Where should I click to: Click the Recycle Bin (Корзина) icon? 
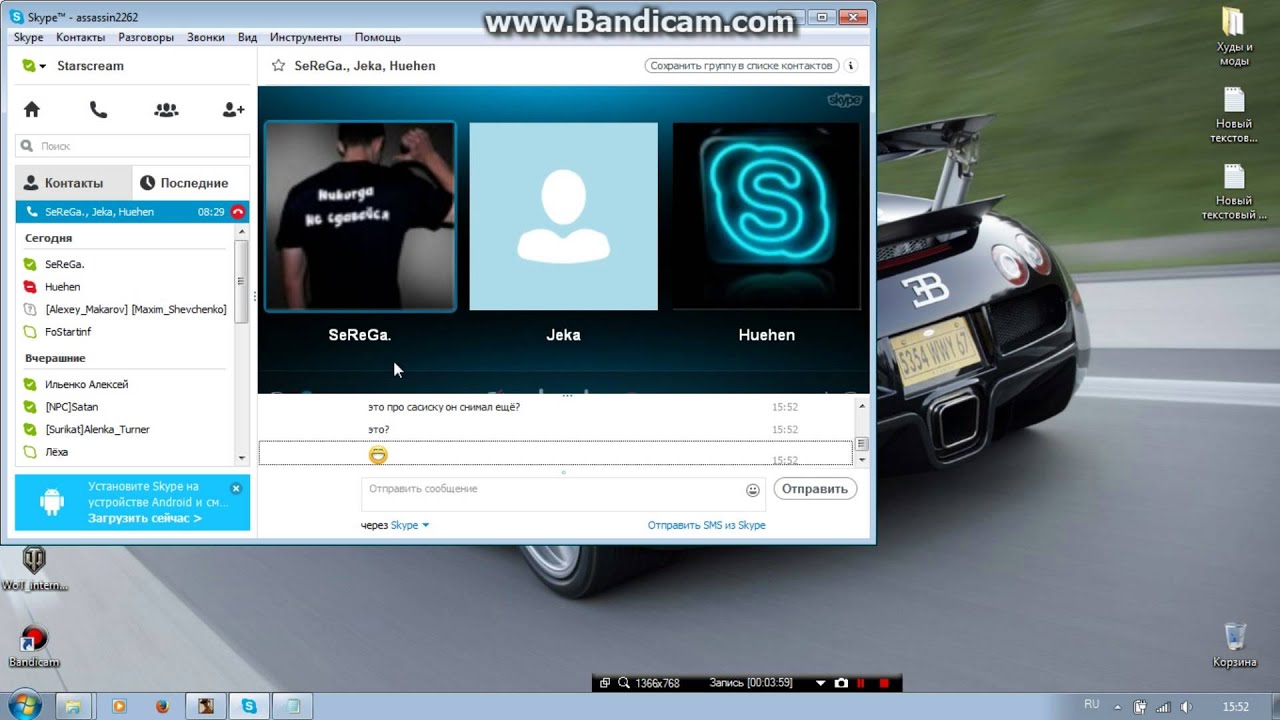[x=1235, y=645]
